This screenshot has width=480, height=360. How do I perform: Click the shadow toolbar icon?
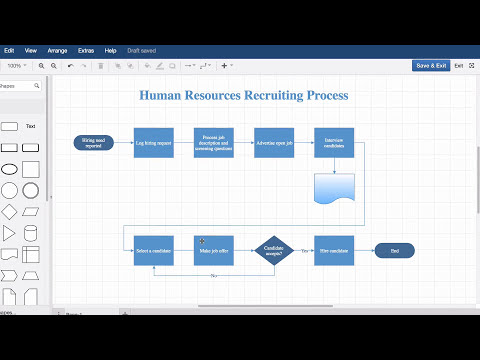[x=172, y=66]
